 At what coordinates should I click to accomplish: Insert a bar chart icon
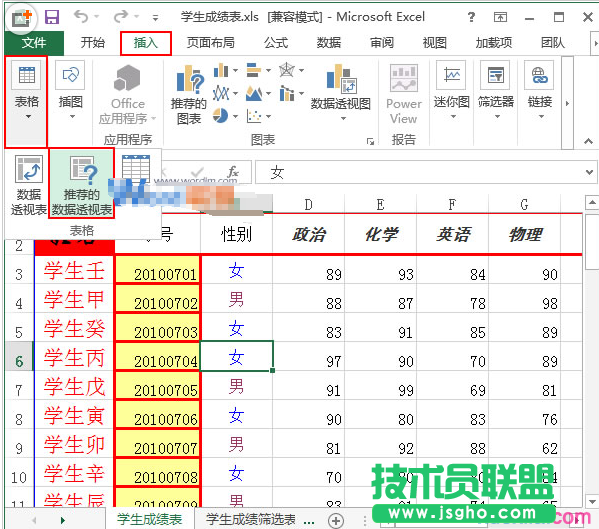click(254, 70)
